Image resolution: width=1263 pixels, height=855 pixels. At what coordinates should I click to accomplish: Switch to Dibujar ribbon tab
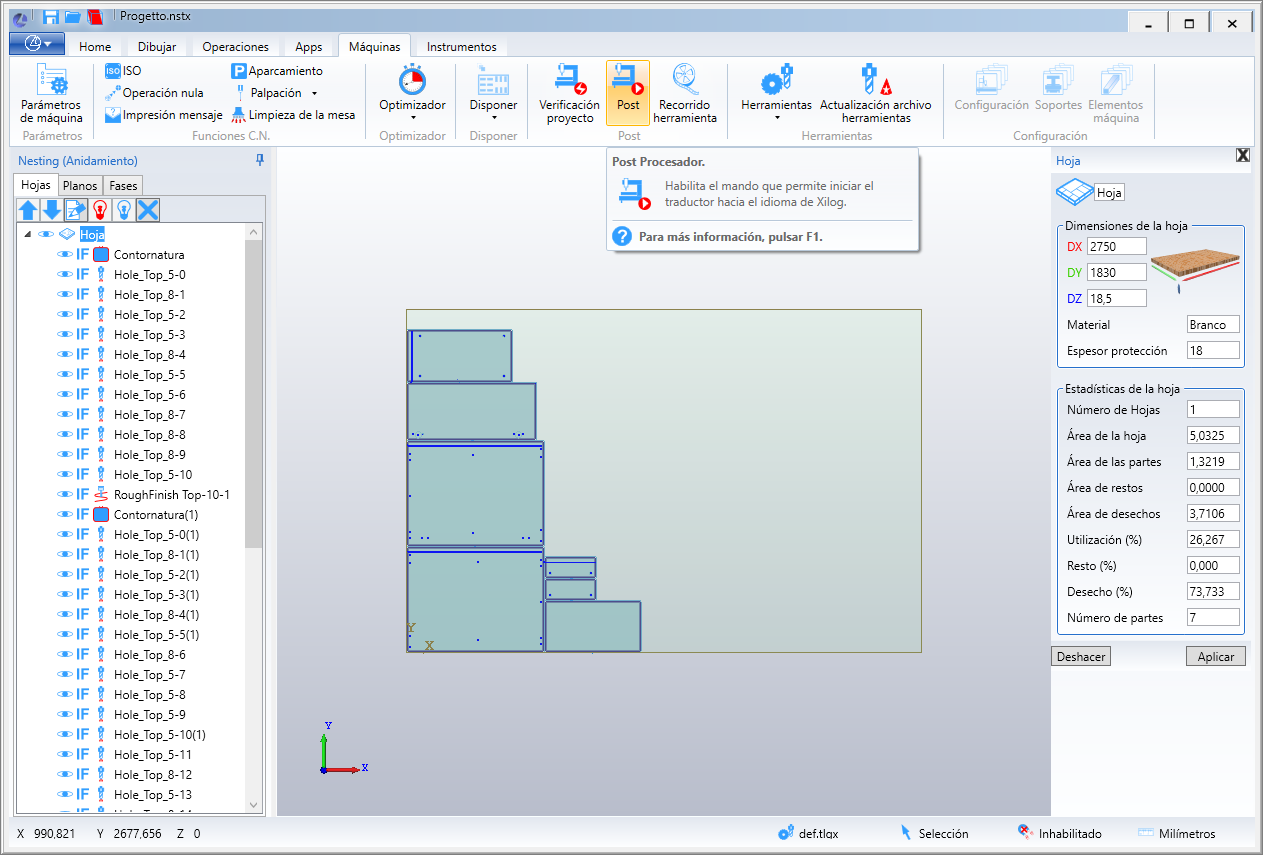click(x=157, y=47)
